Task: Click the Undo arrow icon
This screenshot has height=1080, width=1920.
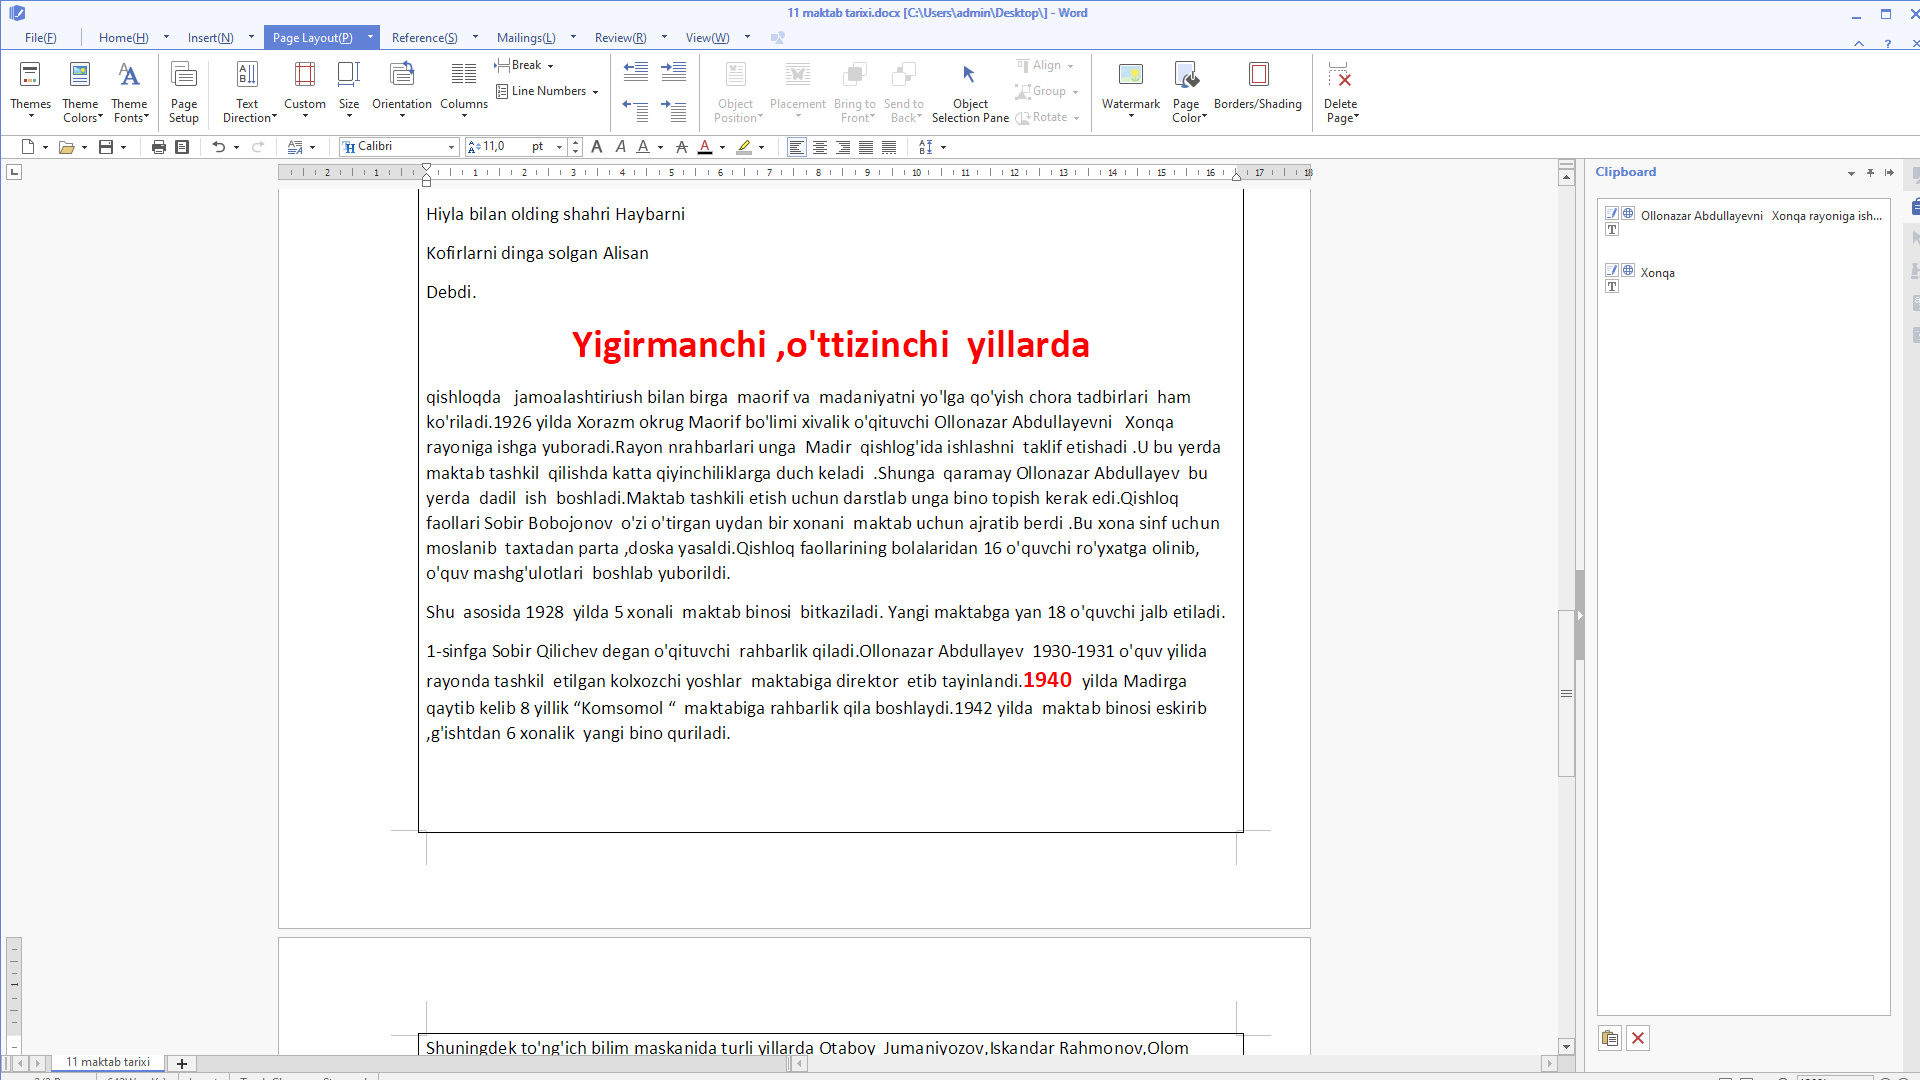Action: click(x=218, y=147)
